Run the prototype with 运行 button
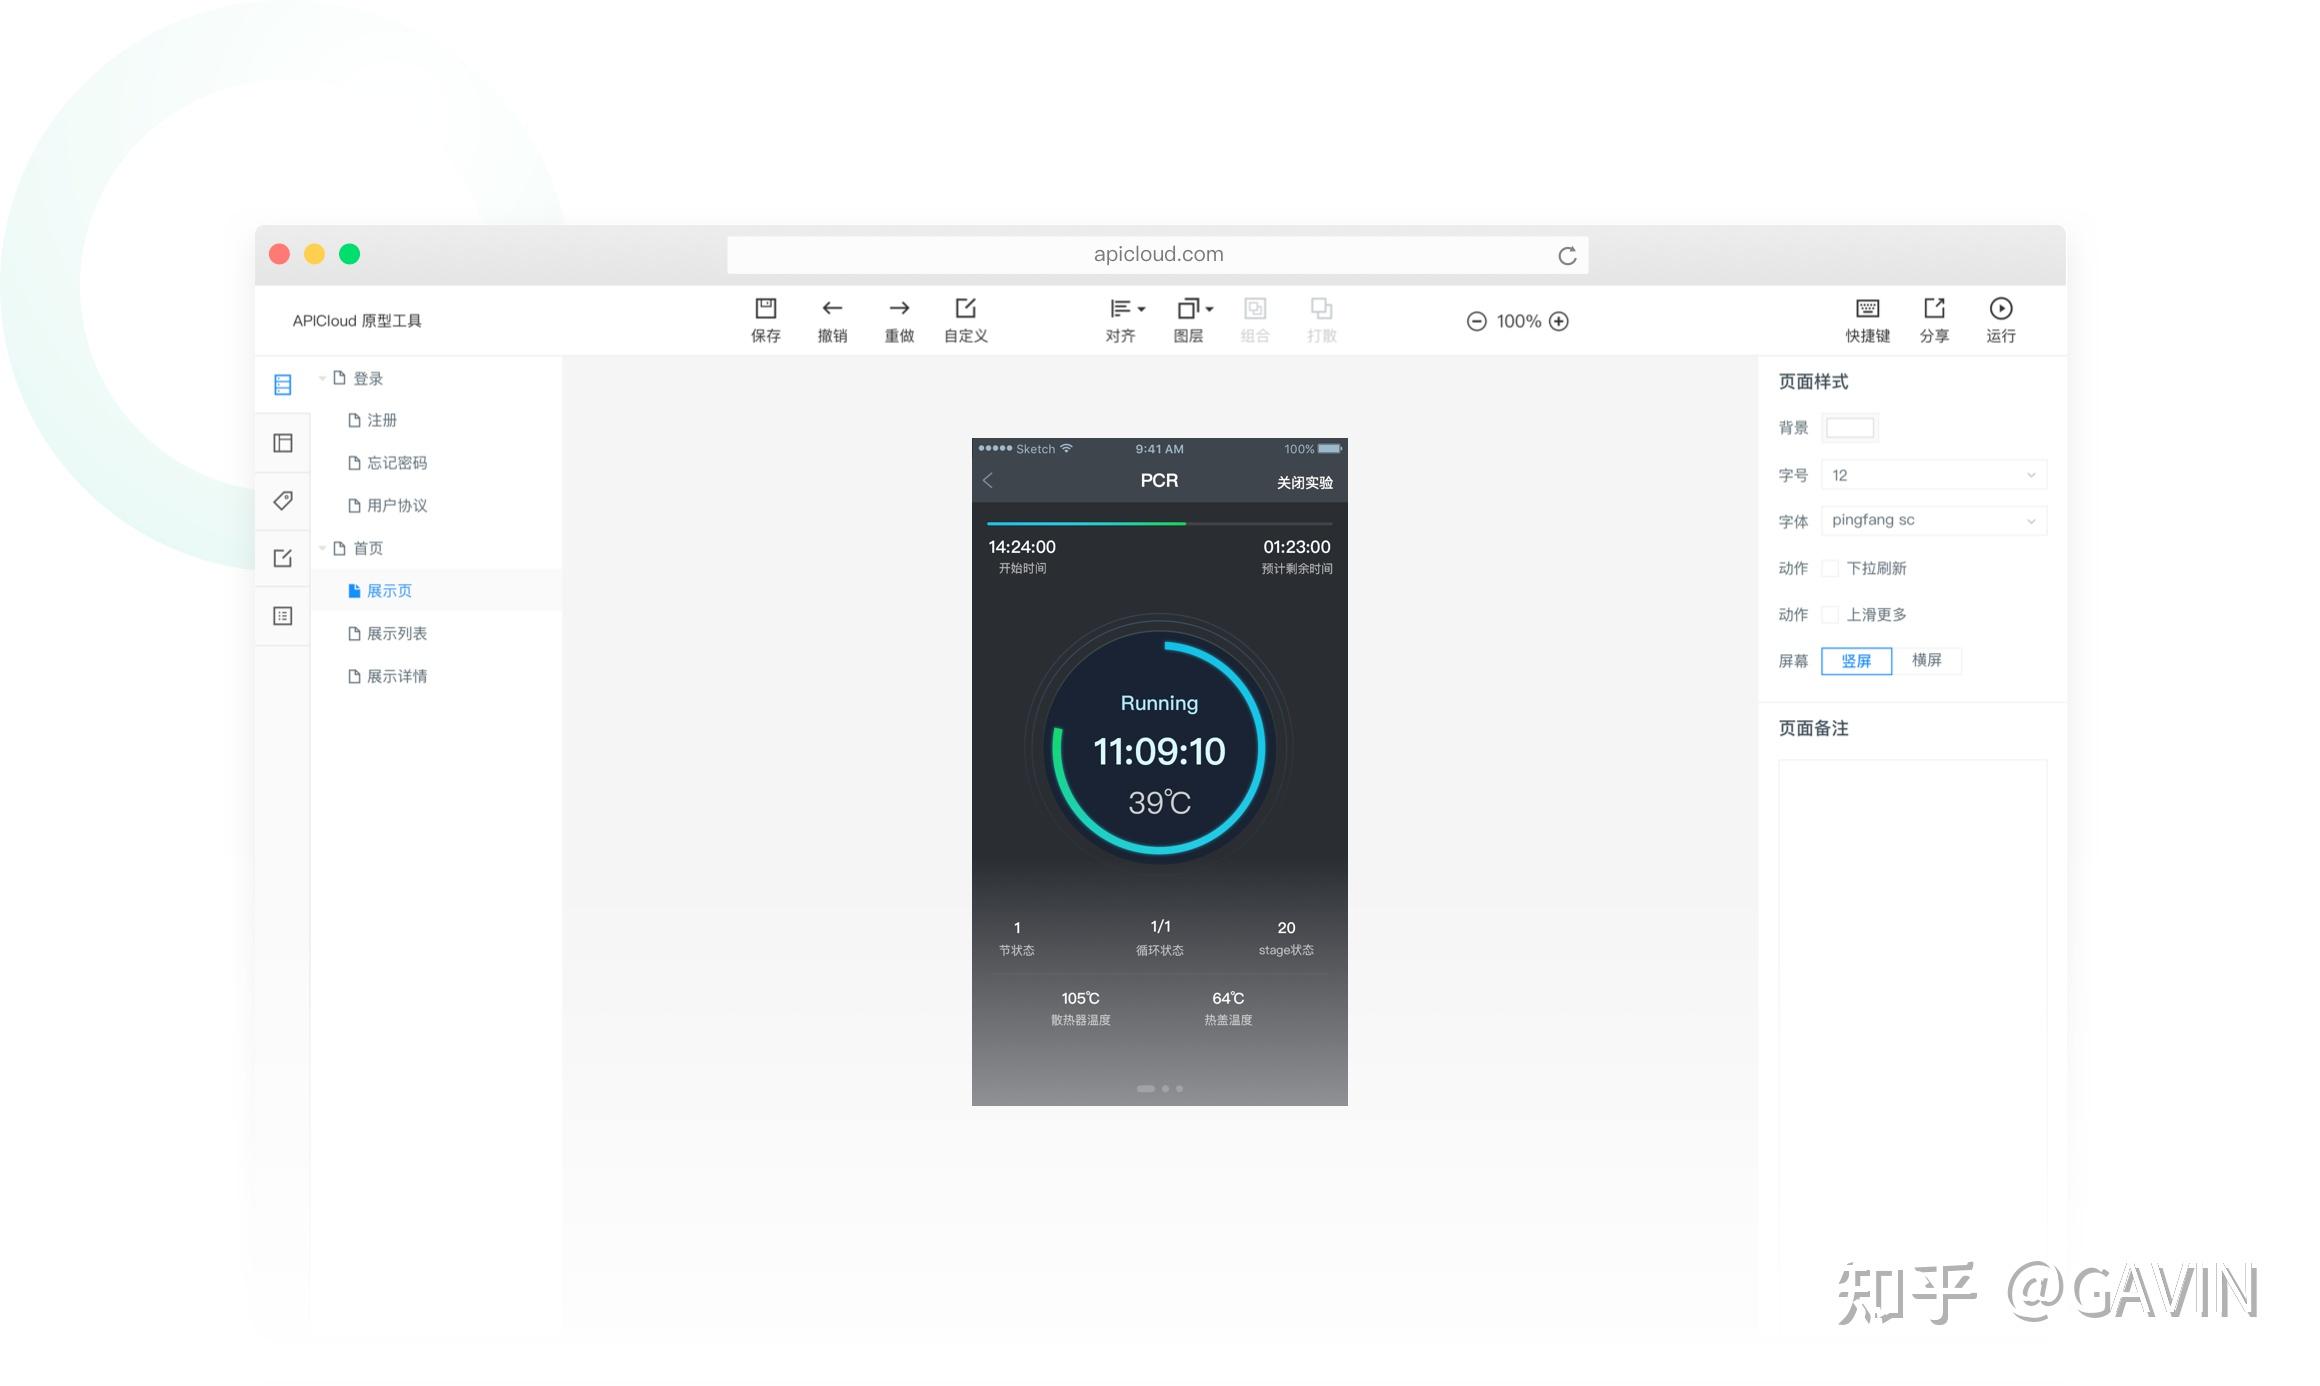Viewport: 2320px width, 1386px height. click(x=2000, y=309)
